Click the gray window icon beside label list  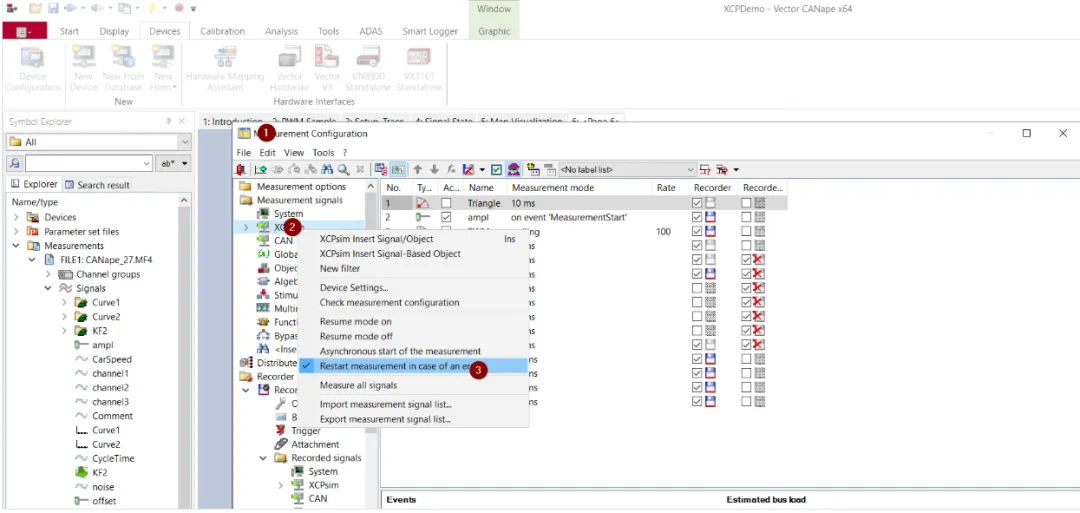click(x=550, y=169)
